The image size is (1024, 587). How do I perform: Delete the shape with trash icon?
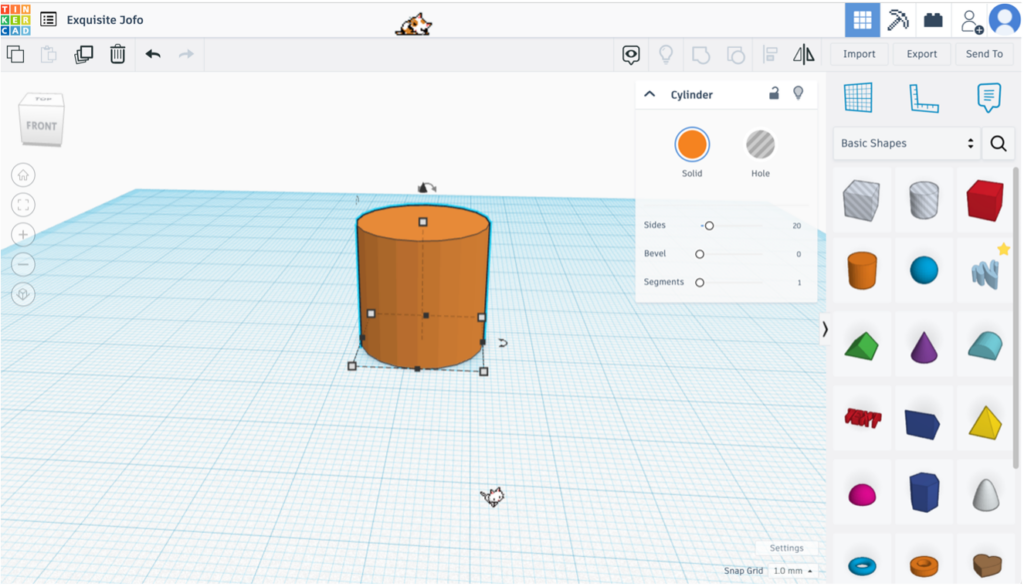118,54
